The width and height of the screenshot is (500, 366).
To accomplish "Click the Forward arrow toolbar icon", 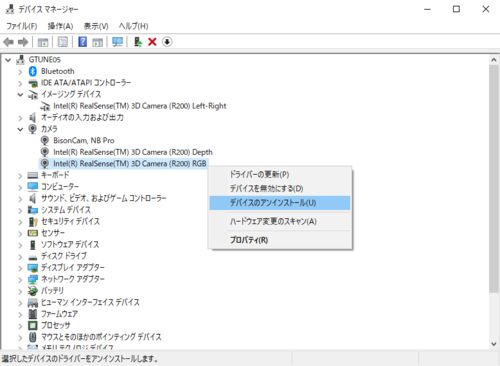I will (x=23, y=42).
